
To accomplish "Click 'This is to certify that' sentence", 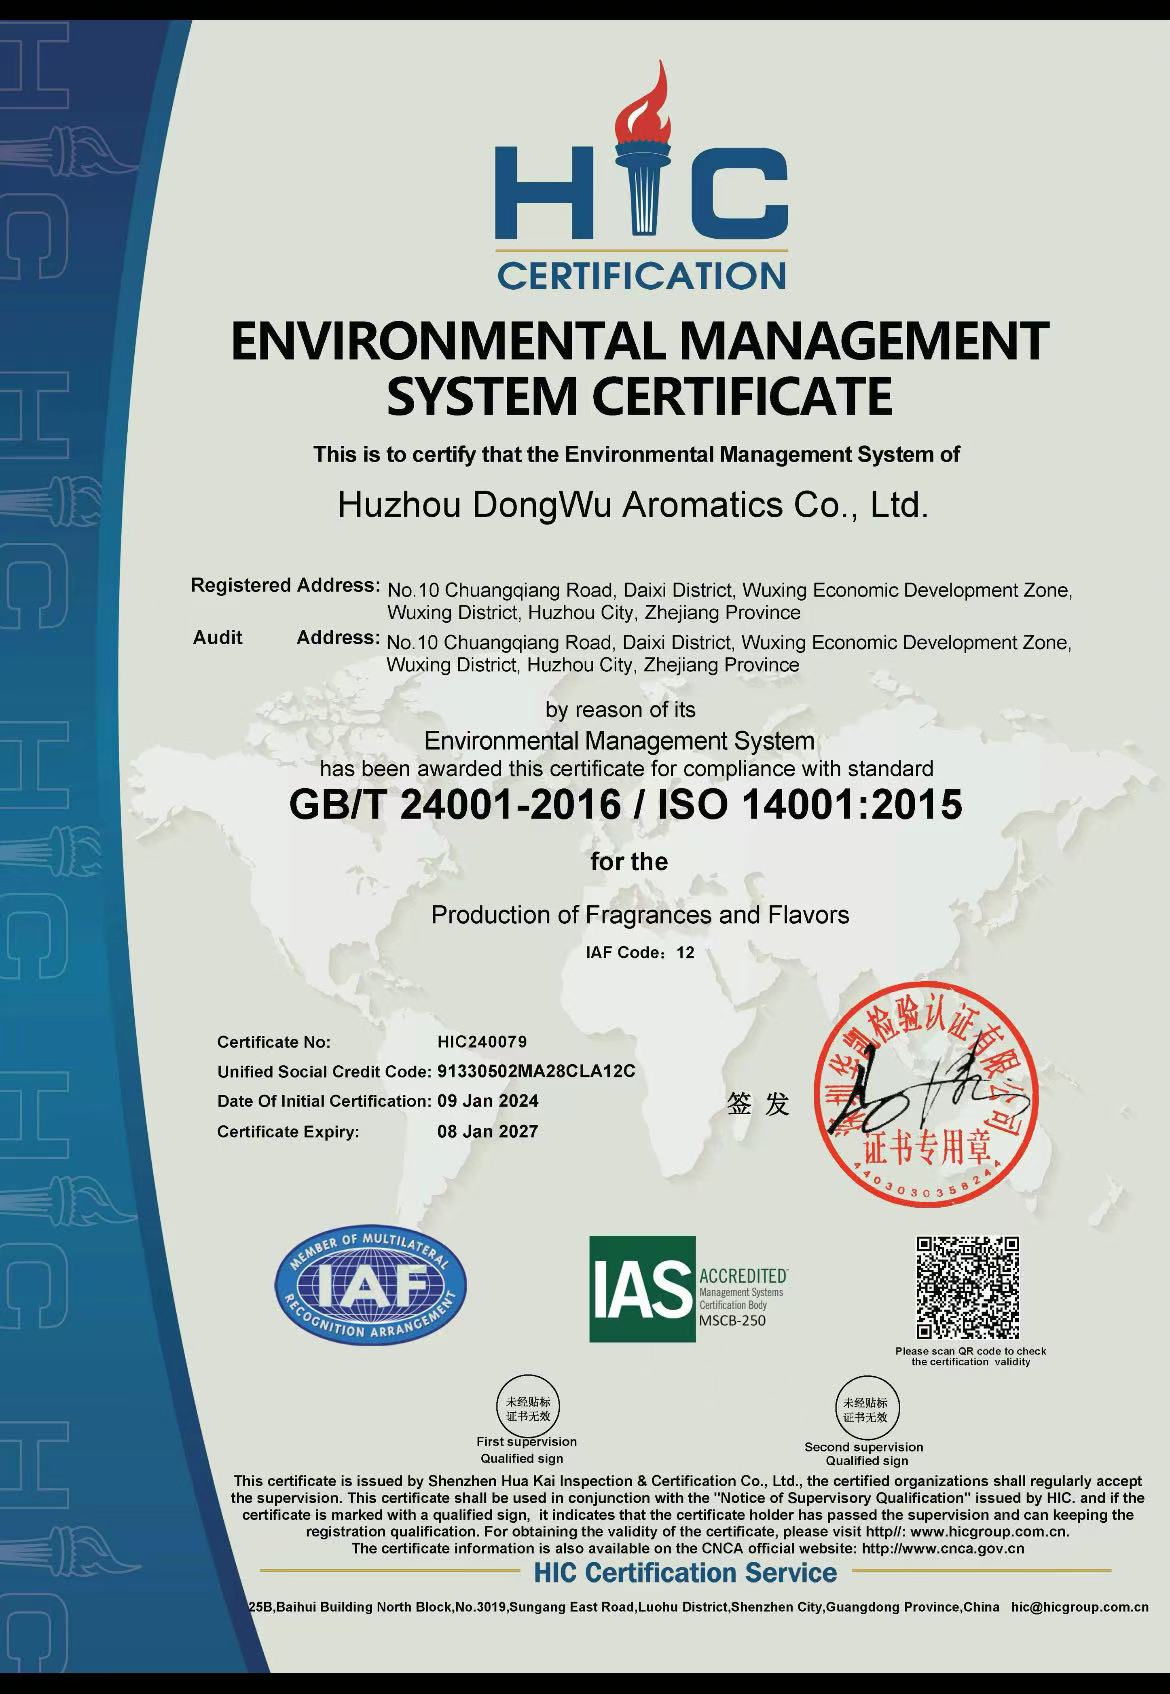I will click(636, 455).
